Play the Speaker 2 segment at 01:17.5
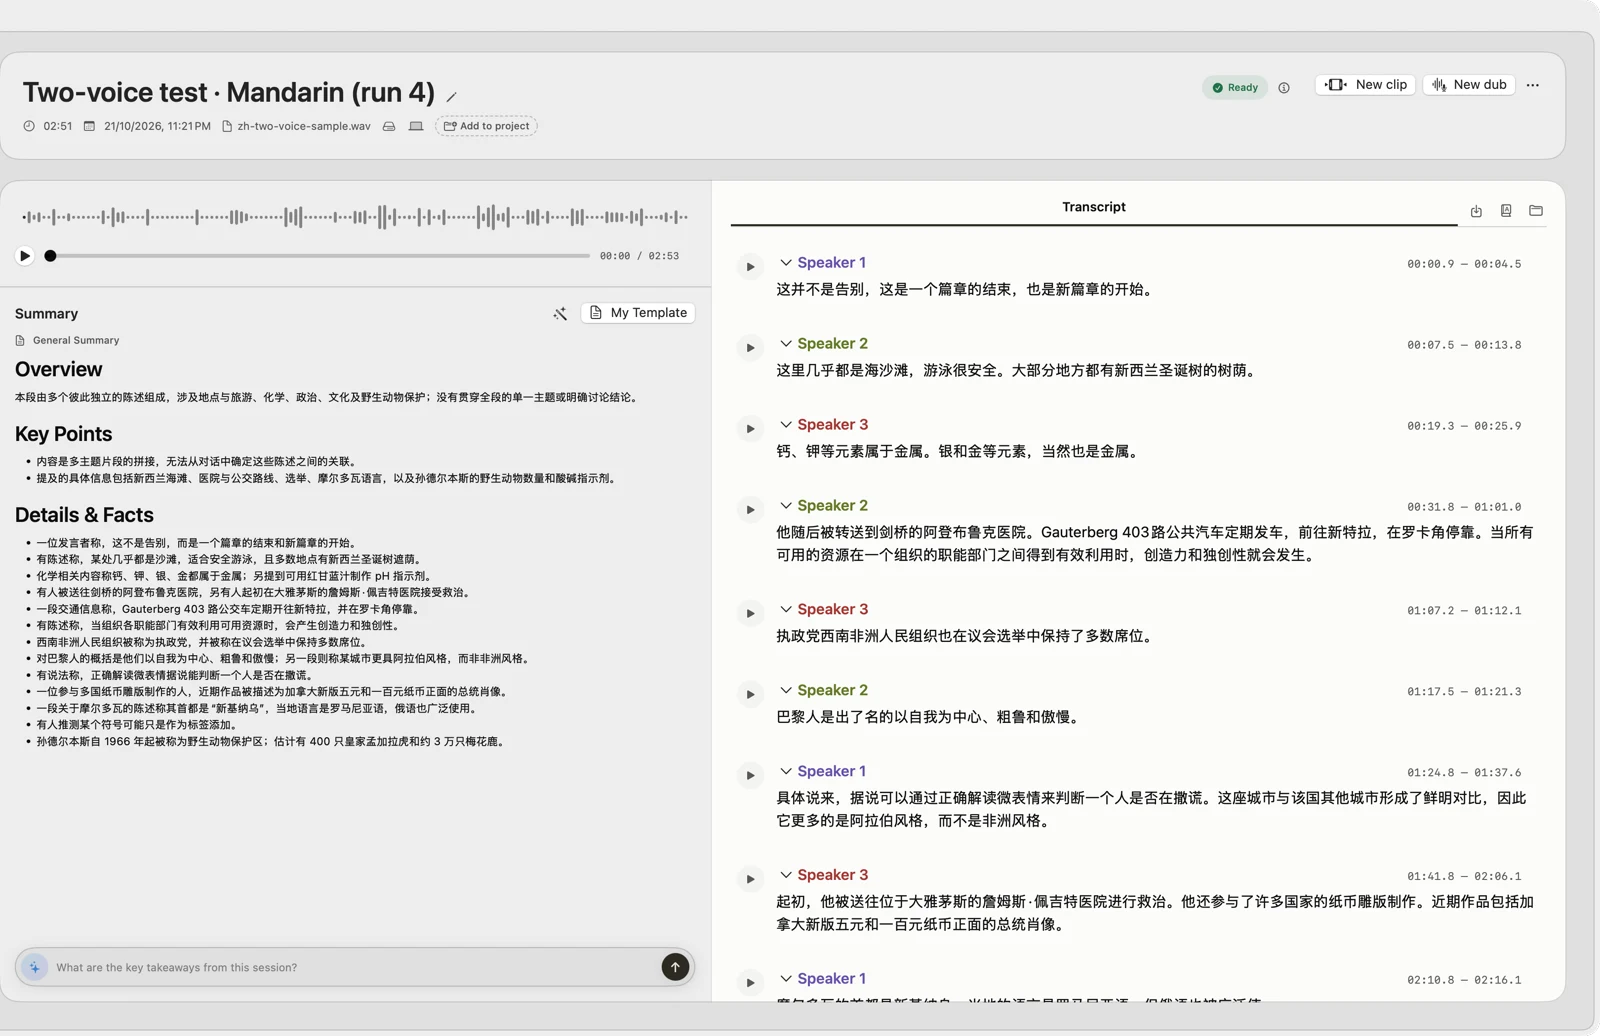Viewport: 1600px width, 1036px height. point(750,694)
